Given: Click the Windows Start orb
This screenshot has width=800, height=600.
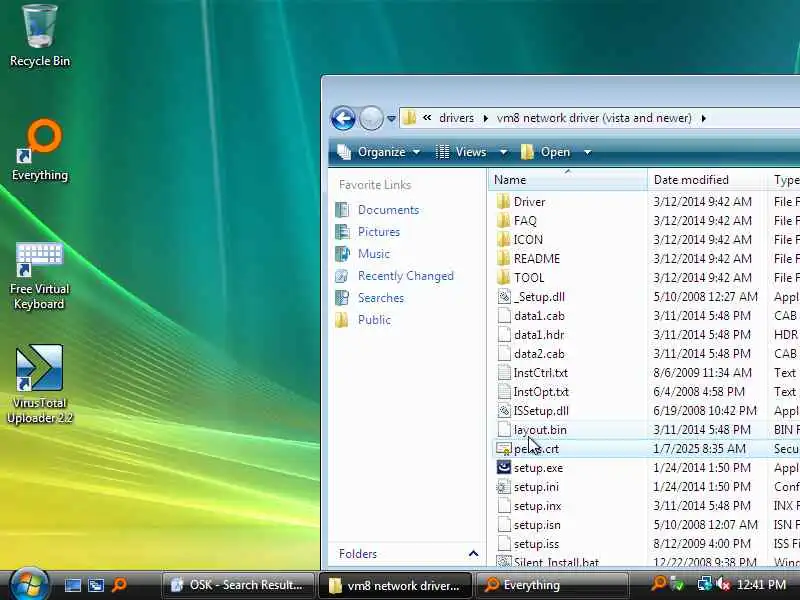Looking at the screenshot, I should 29,585.
